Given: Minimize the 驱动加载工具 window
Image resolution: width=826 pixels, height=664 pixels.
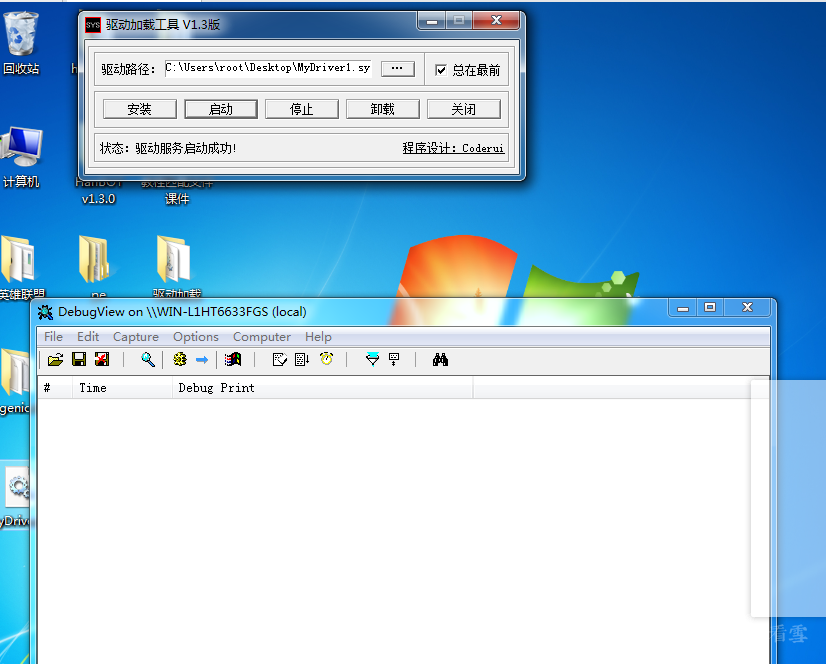Looking at the screenshot, I should (x=432, y=21).
